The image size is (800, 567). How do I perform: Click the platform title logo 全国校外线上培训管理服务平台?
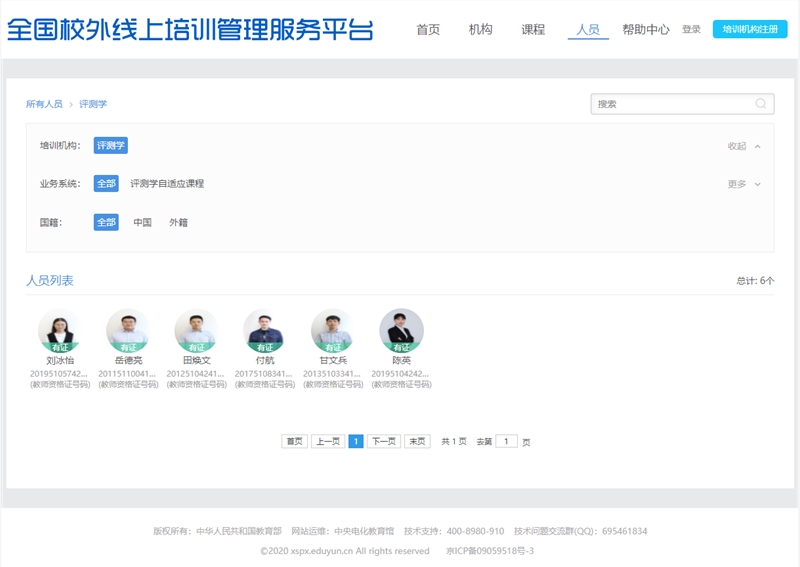(x=190, y=30)
